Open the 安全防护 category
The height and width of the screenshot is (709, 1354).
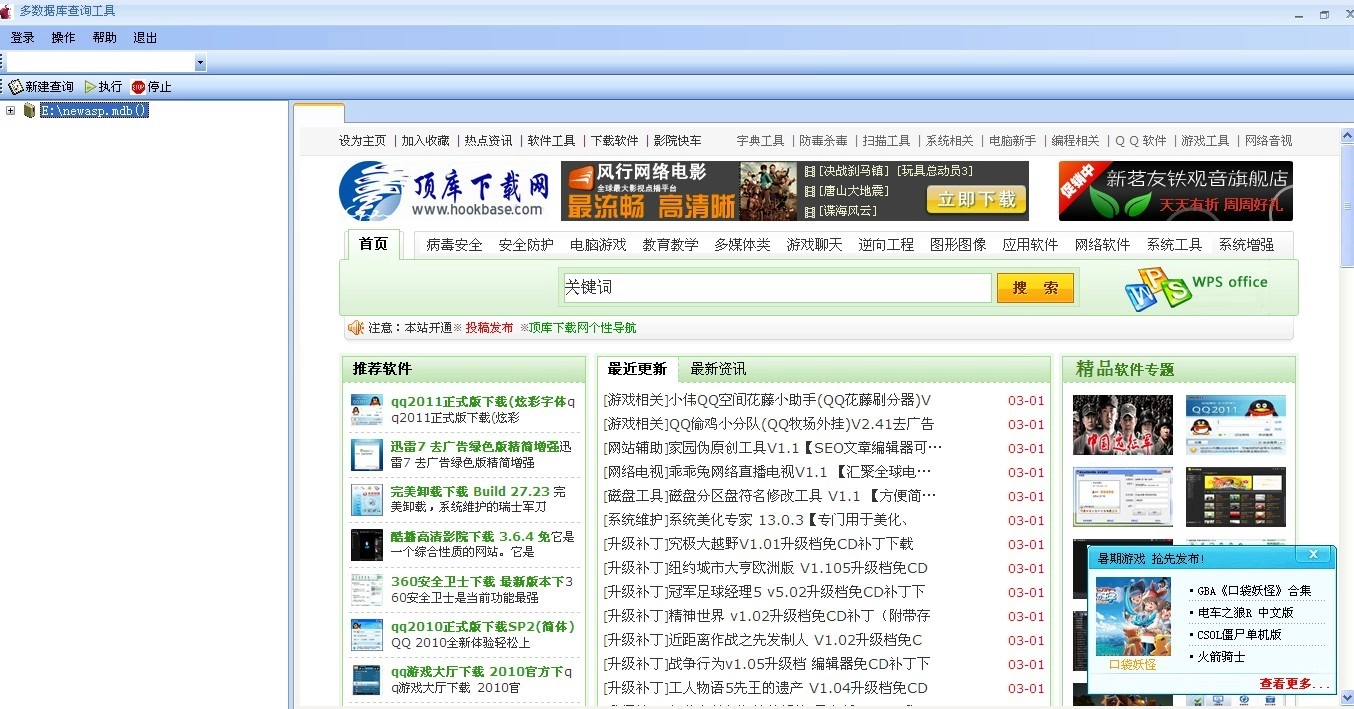[526, 245]
